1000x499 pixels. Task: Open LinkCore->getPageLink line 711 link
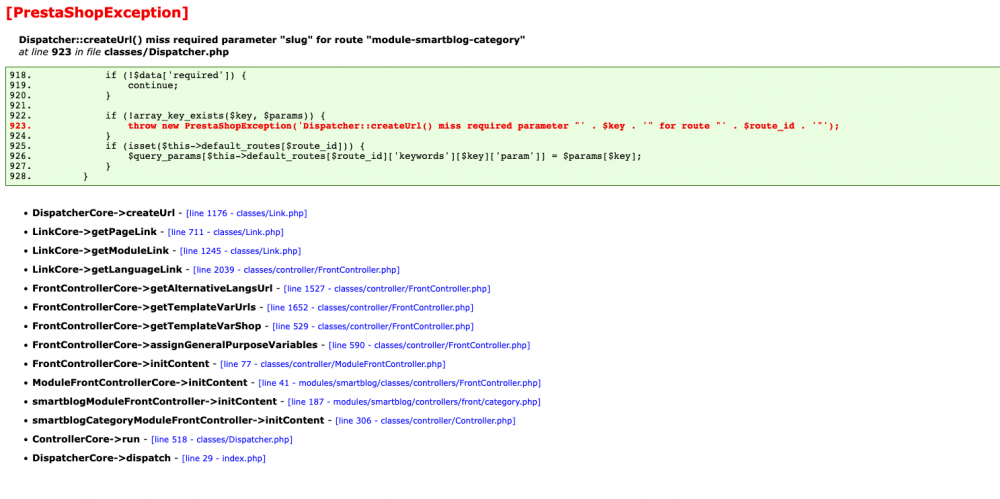point(226,232)
